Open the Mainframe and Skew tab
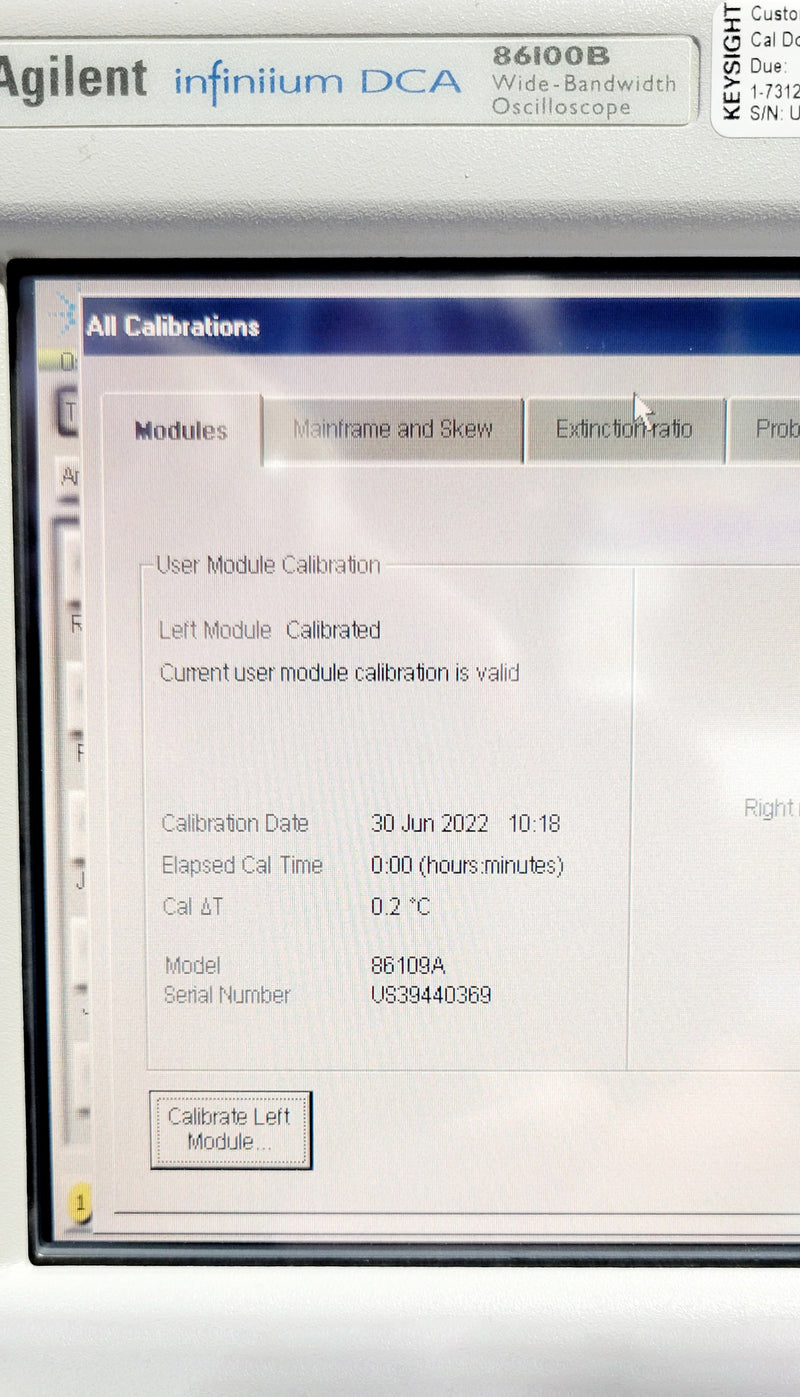 [393, 430]
